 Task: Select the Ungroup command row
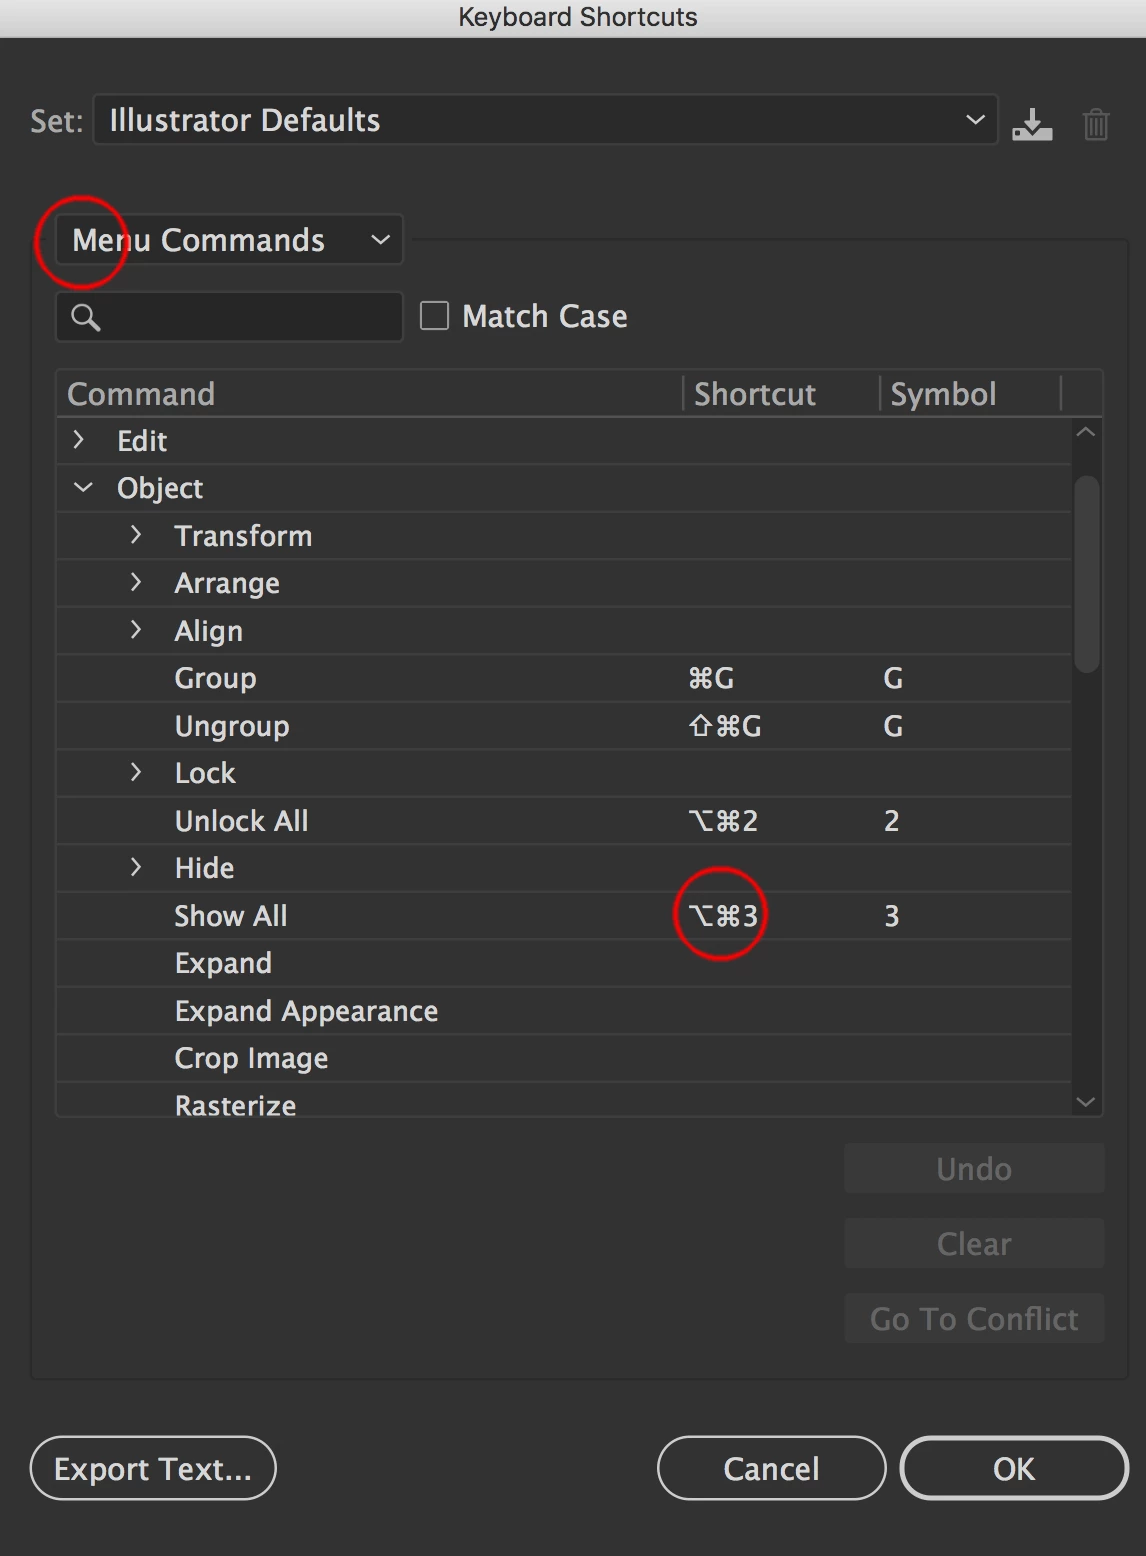pos(564,726)
